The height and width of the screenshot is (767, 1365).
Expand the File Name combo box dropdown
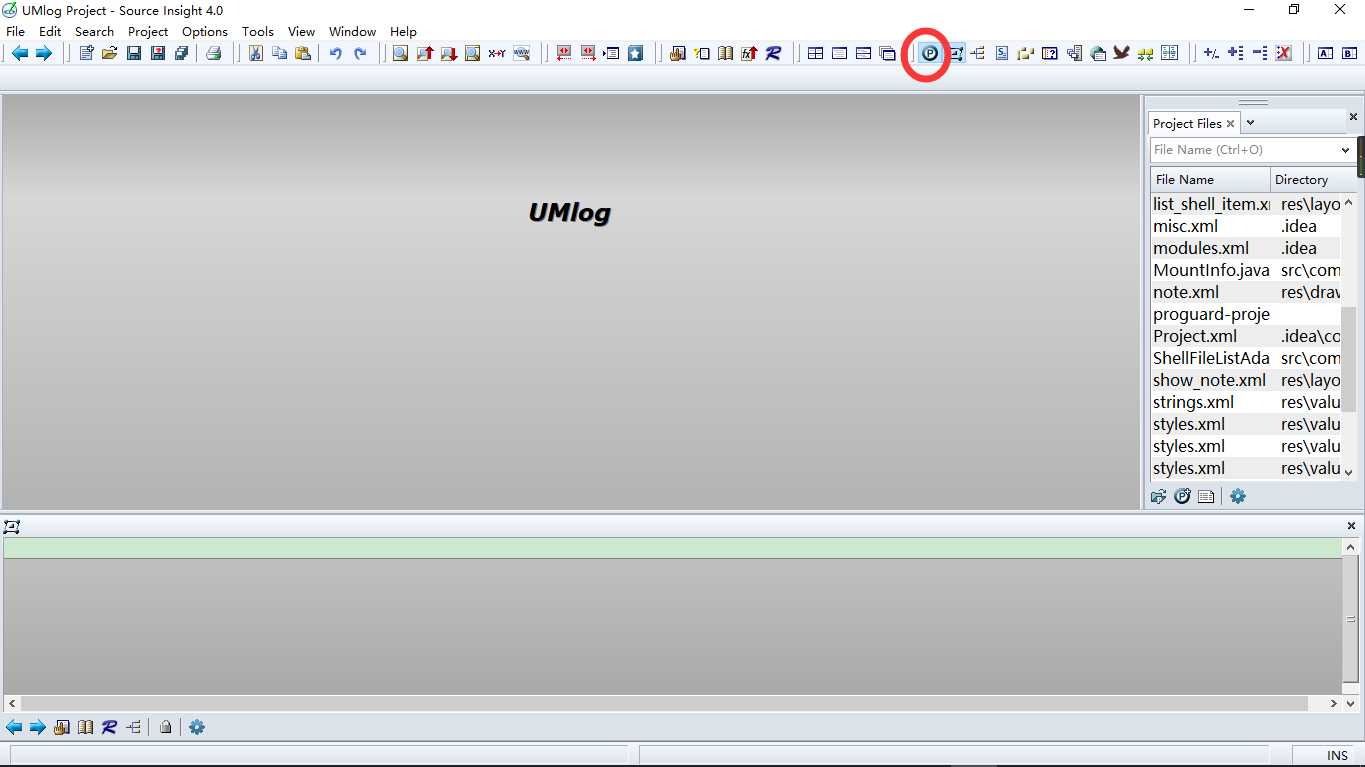(x=1345, y=150)
